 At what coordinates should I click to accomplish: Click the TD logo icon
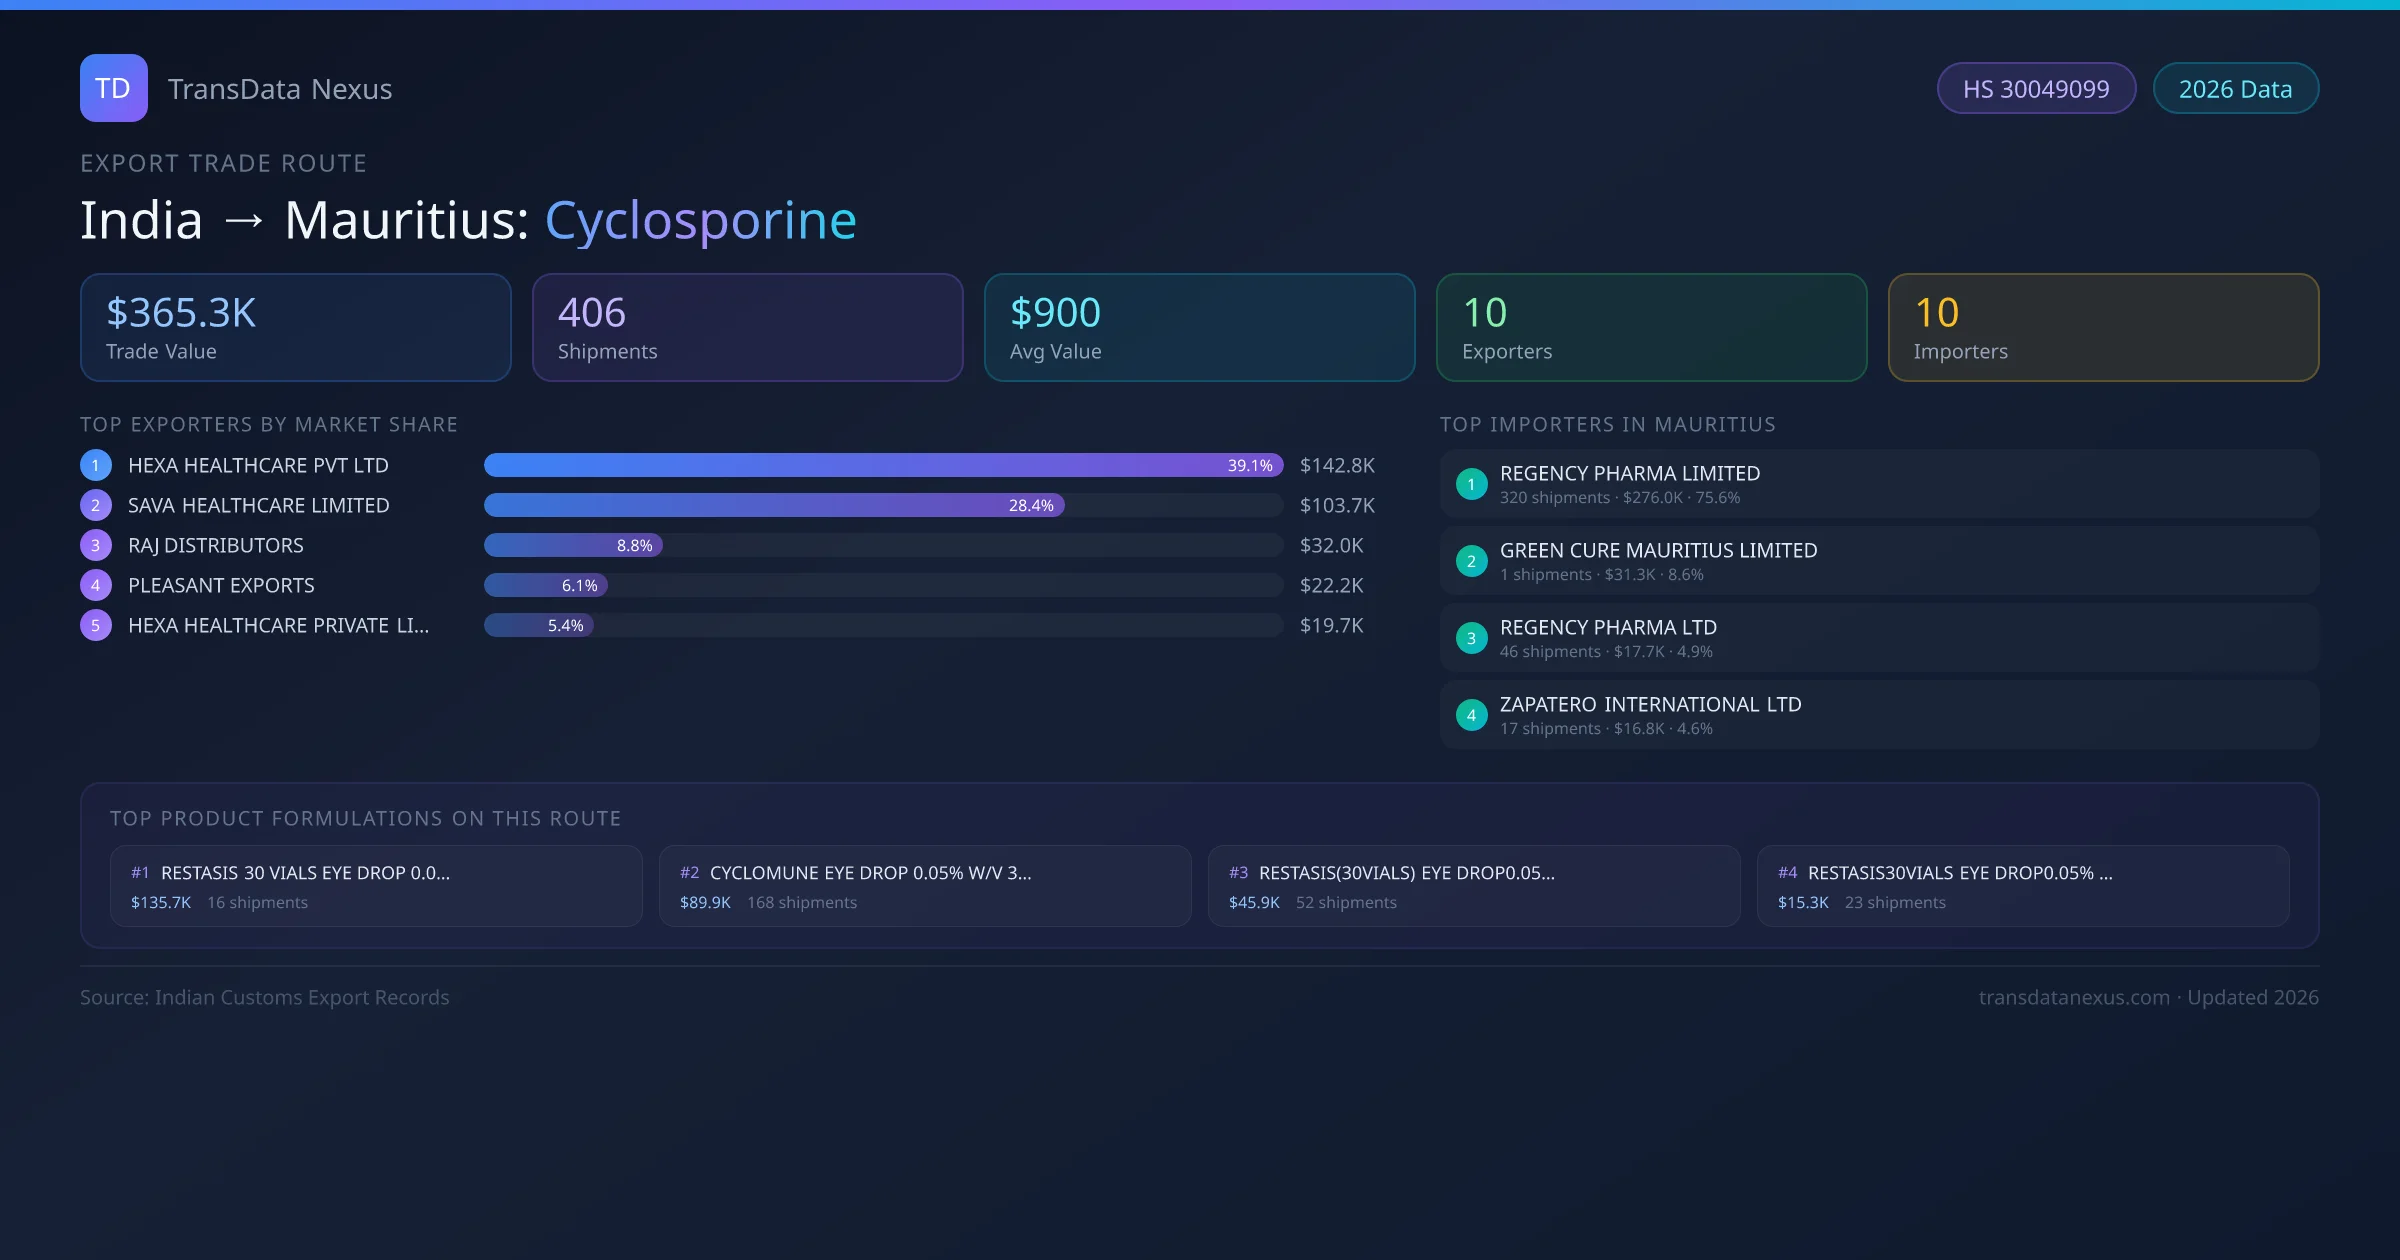pos(113,88)
